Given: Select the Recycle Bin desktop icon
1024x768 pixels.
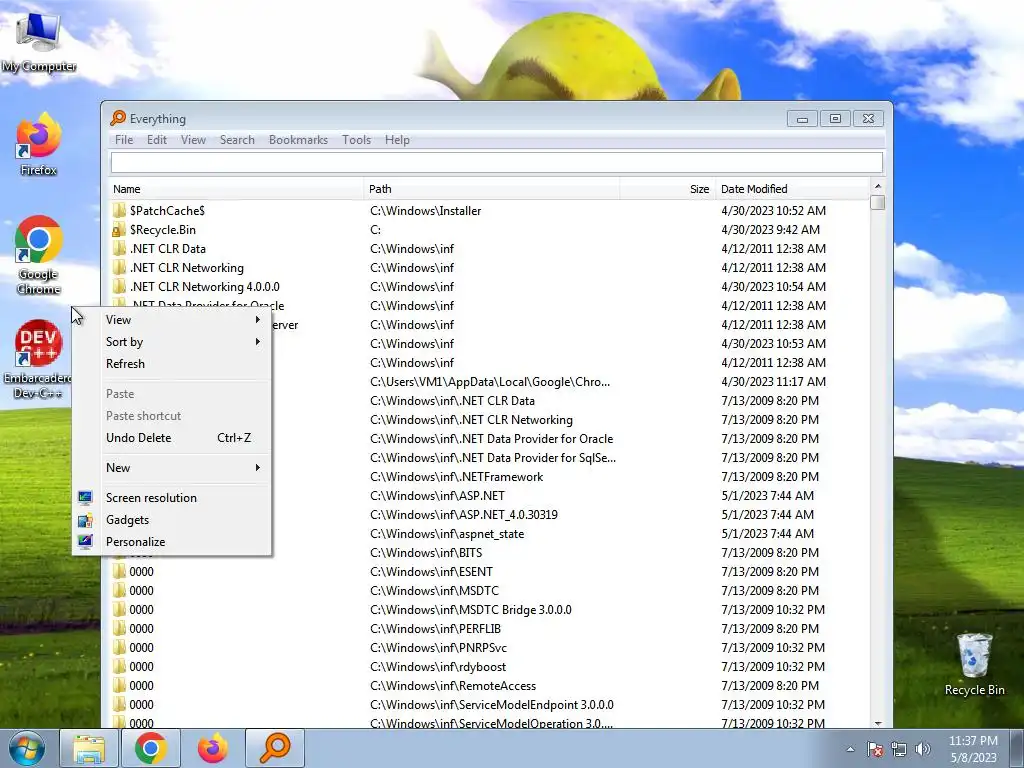Looking at the screenshot, I should point(974,664).
